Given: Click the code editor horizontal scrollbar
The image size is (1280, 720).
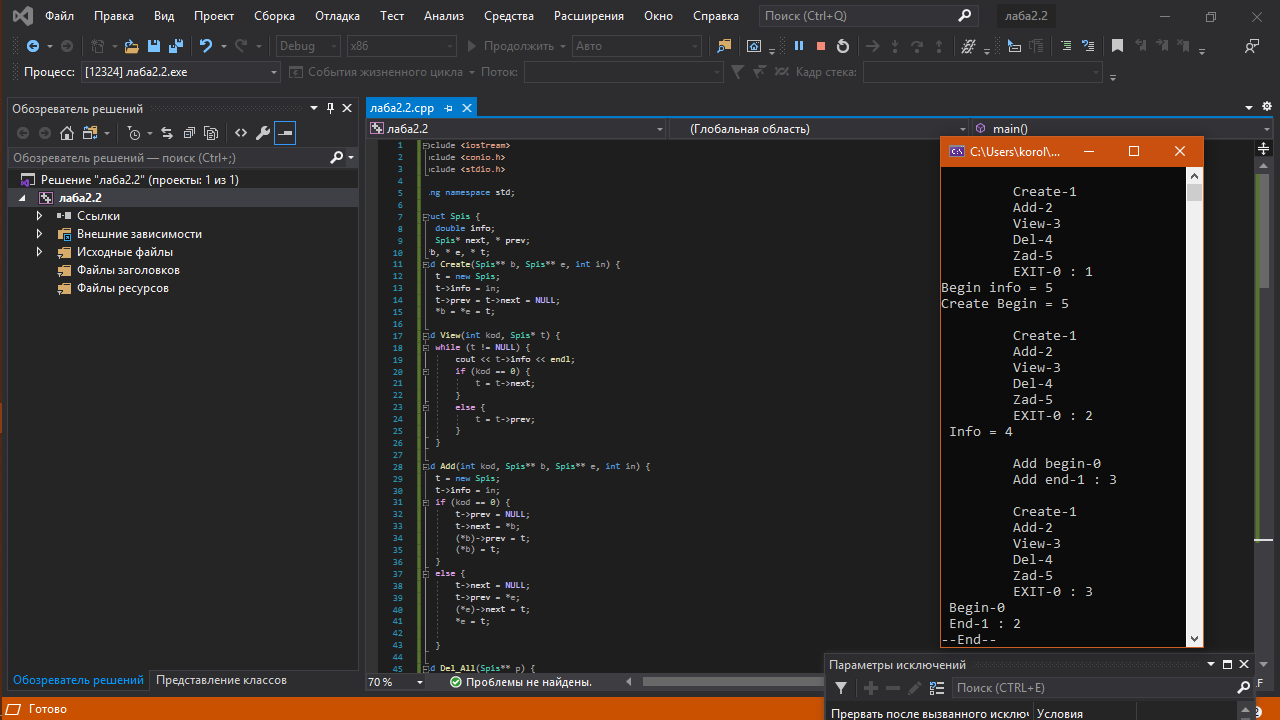Looking at the screenshot, I should [732, 682].
